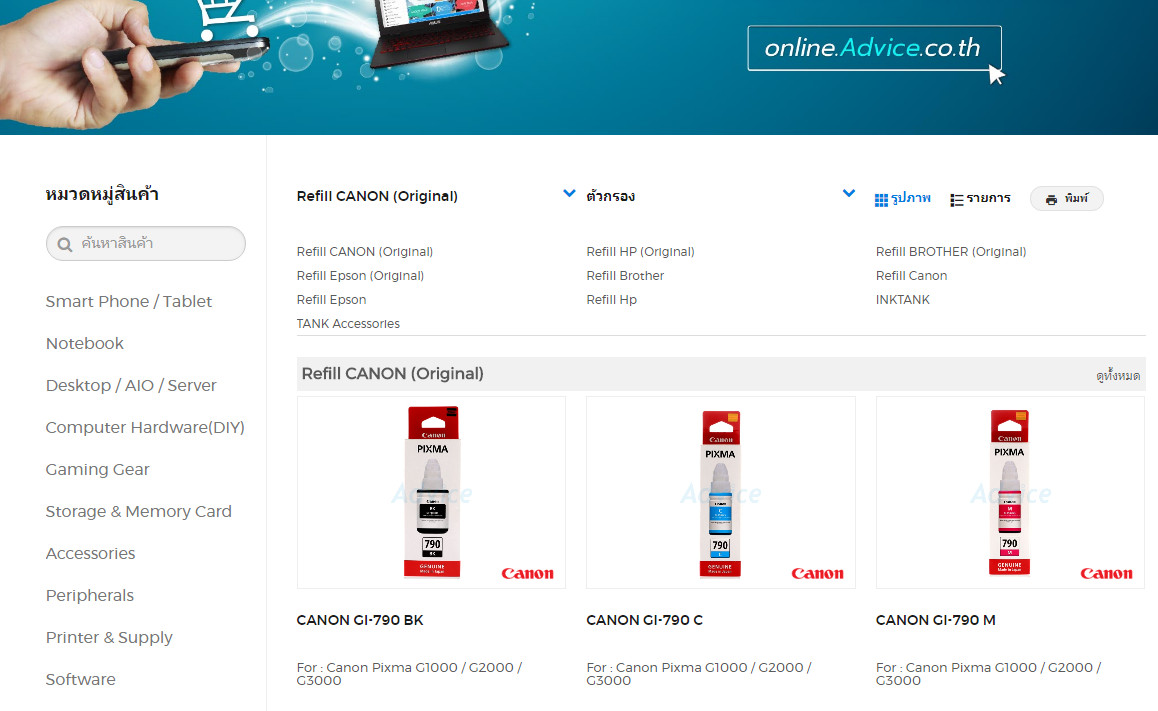
Task: Select INKTANK subcategory link
Action: (902, 300)
